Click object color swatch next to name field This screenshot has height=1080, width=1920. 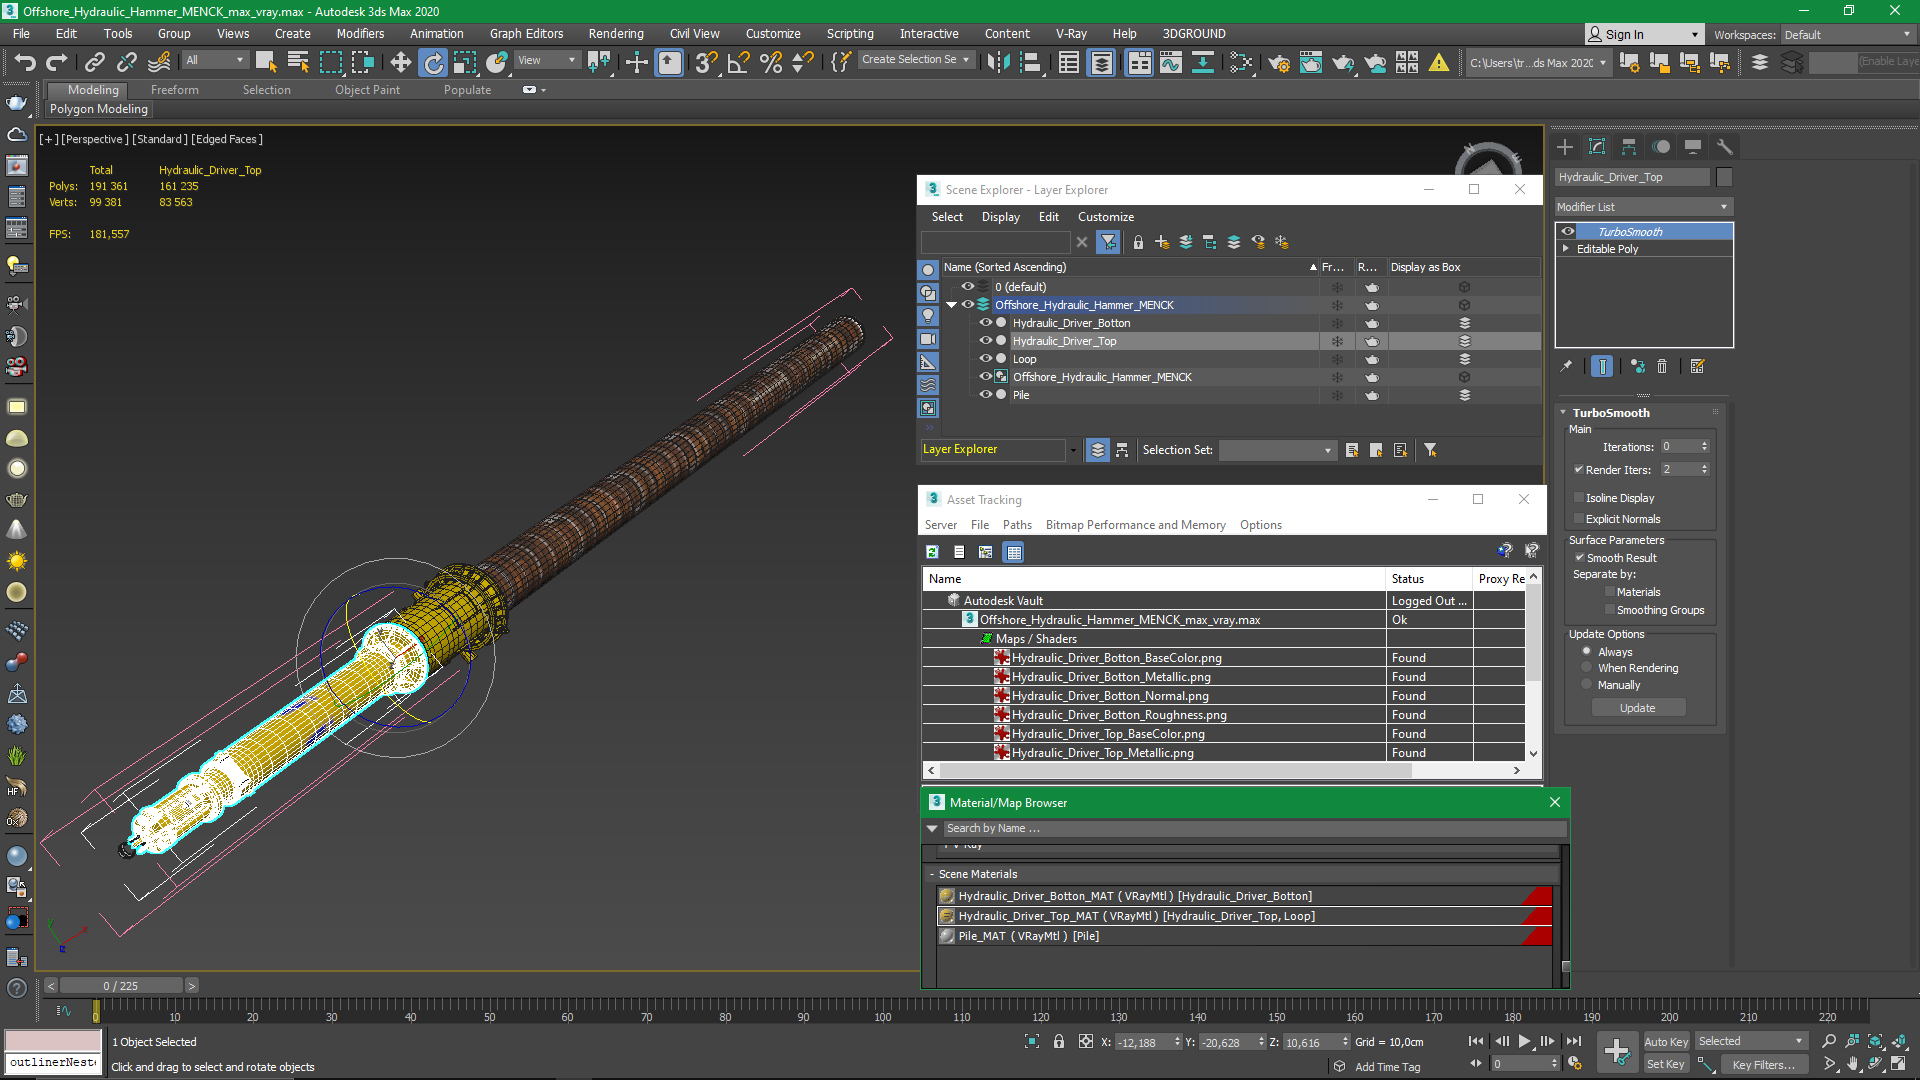pos(1724,177)
